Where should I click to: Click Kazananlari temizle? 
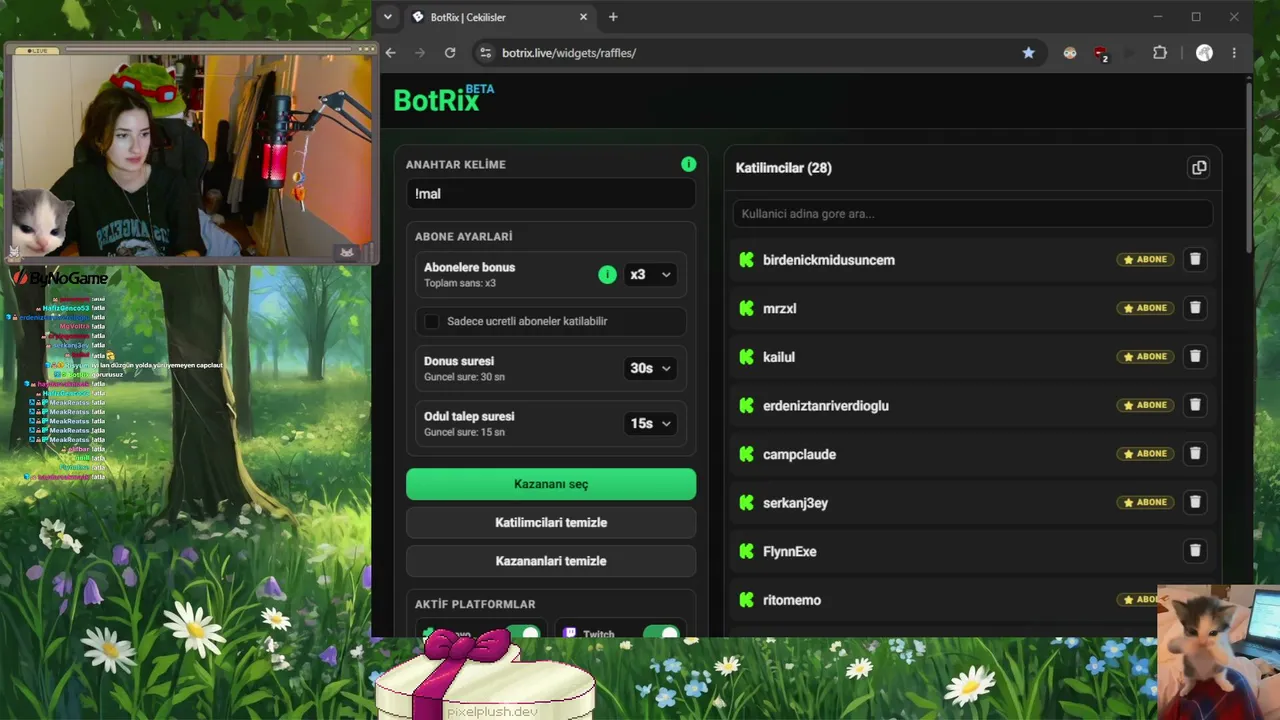click(551, 561)
